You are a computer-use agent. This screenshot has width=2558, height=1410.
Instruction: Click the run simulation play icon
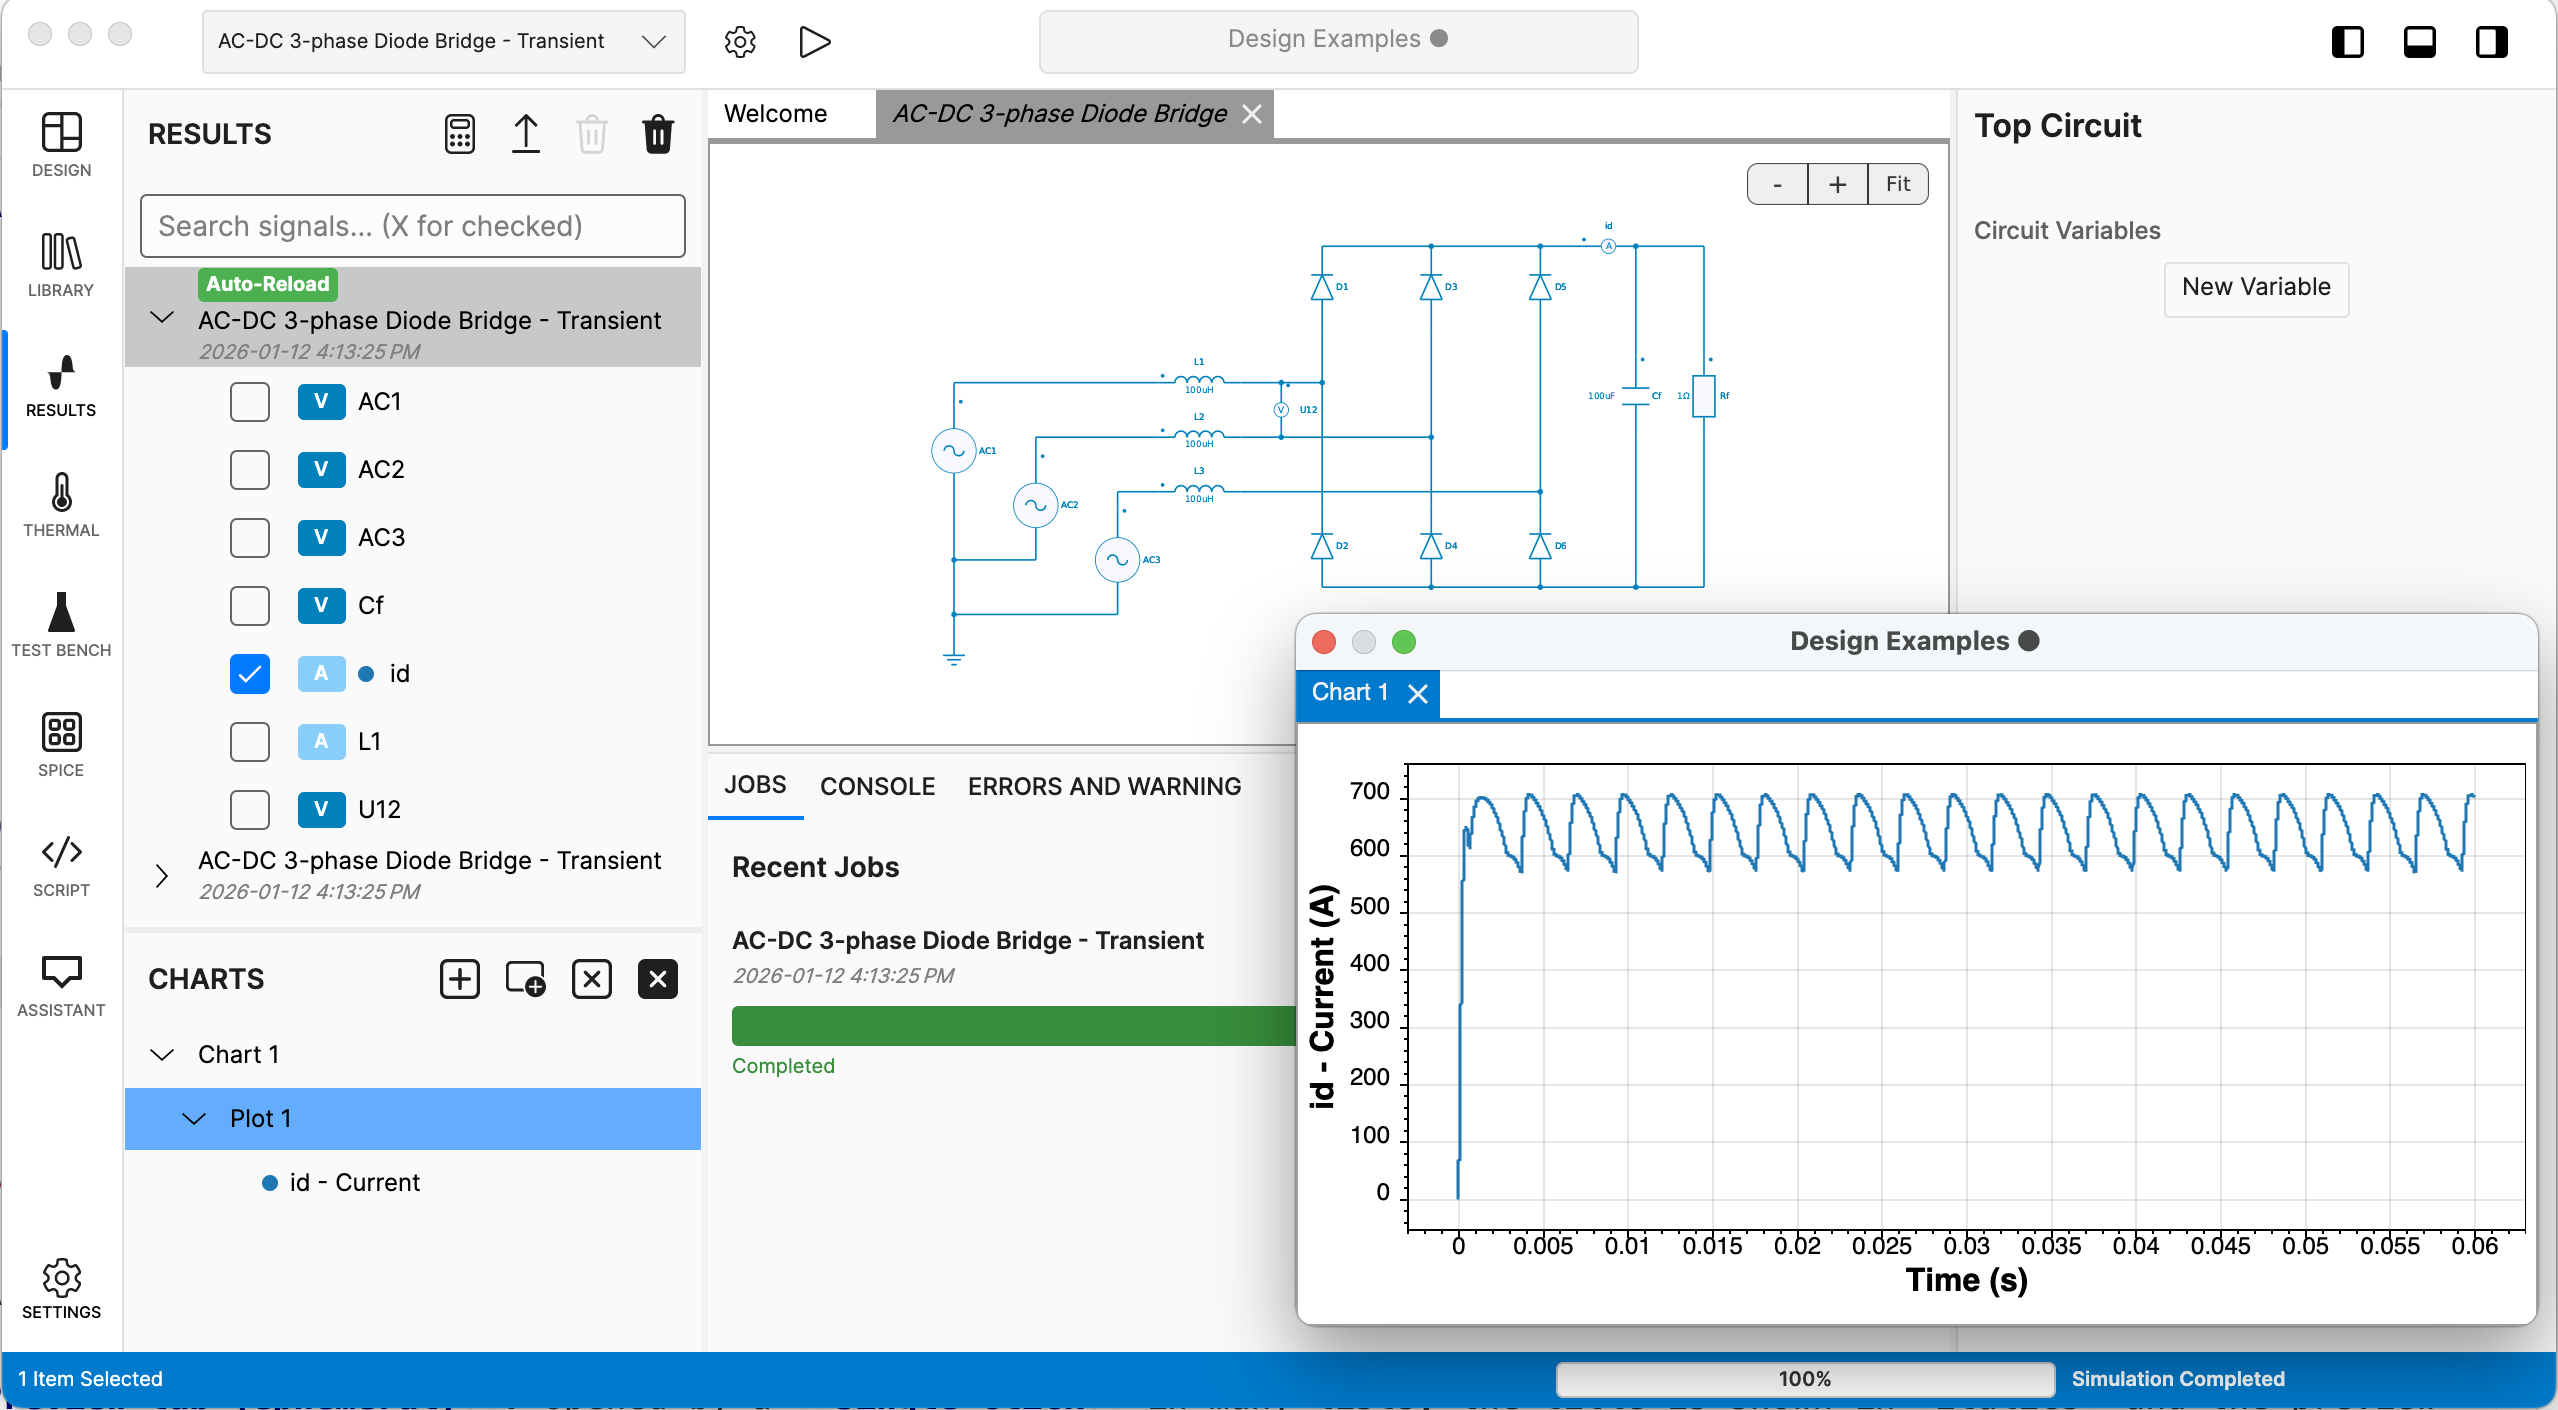point(814,42)
